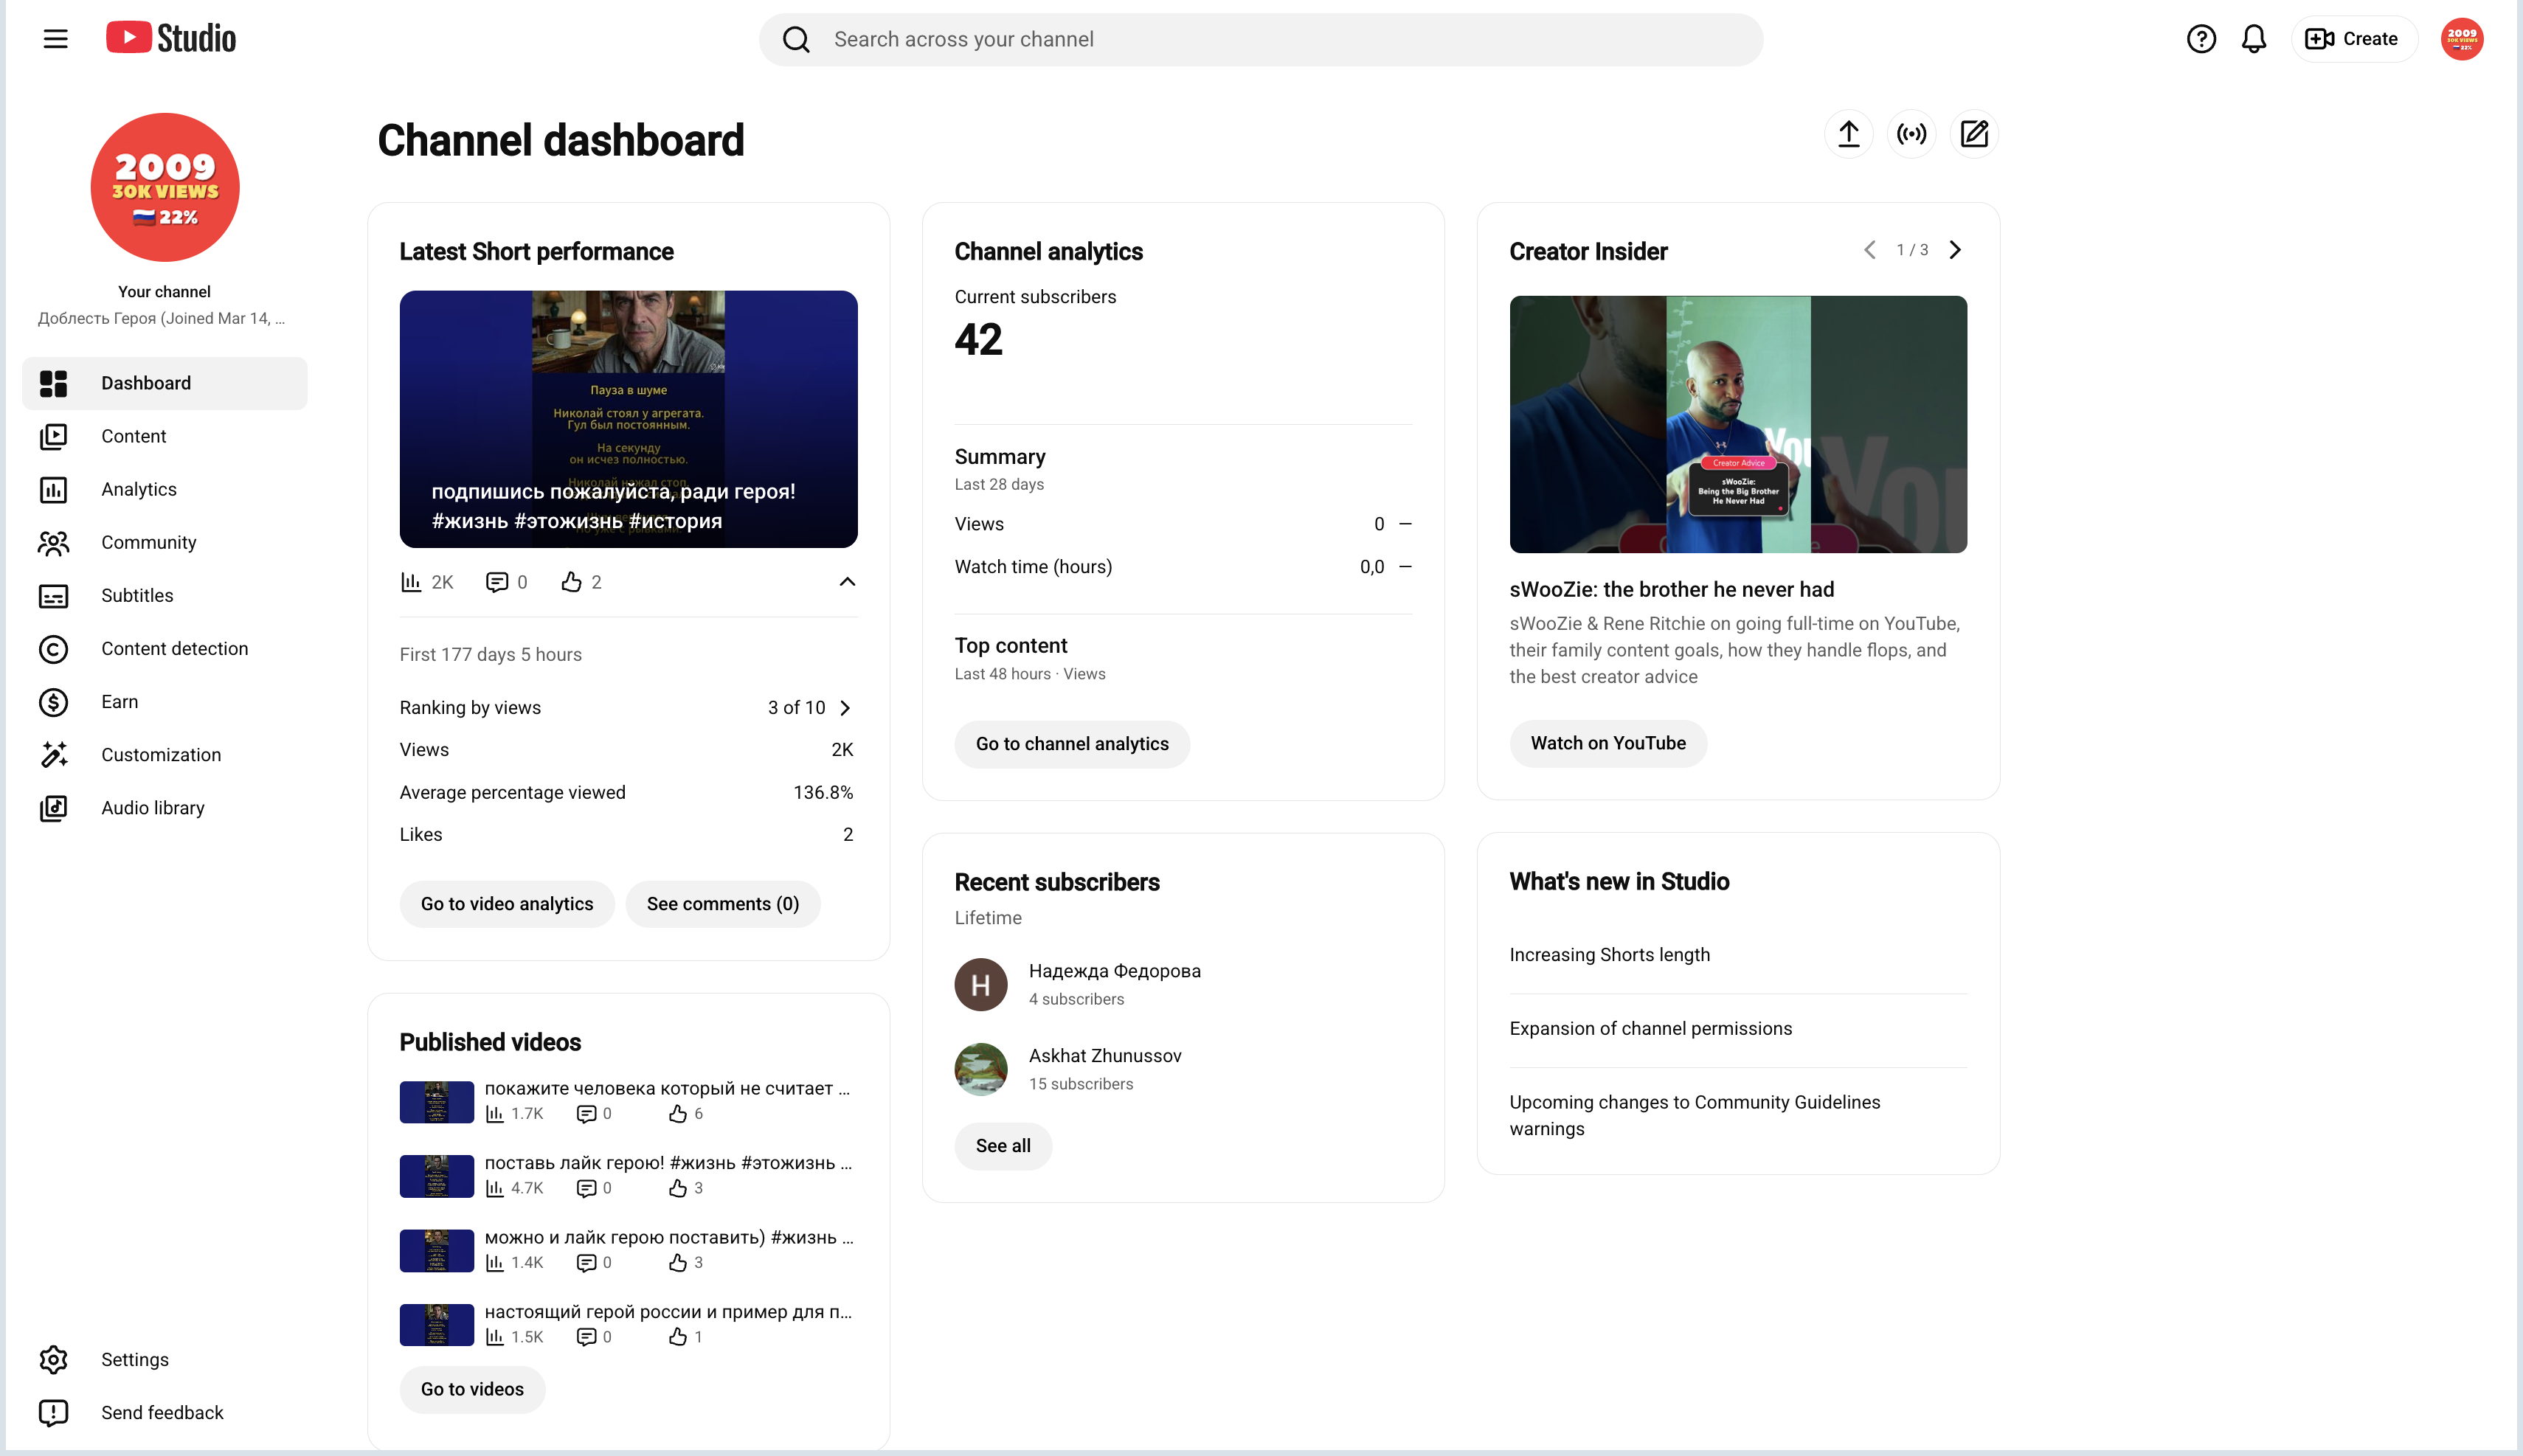
Task: Open video titled настоящий герой россии
Action: 668,1312
